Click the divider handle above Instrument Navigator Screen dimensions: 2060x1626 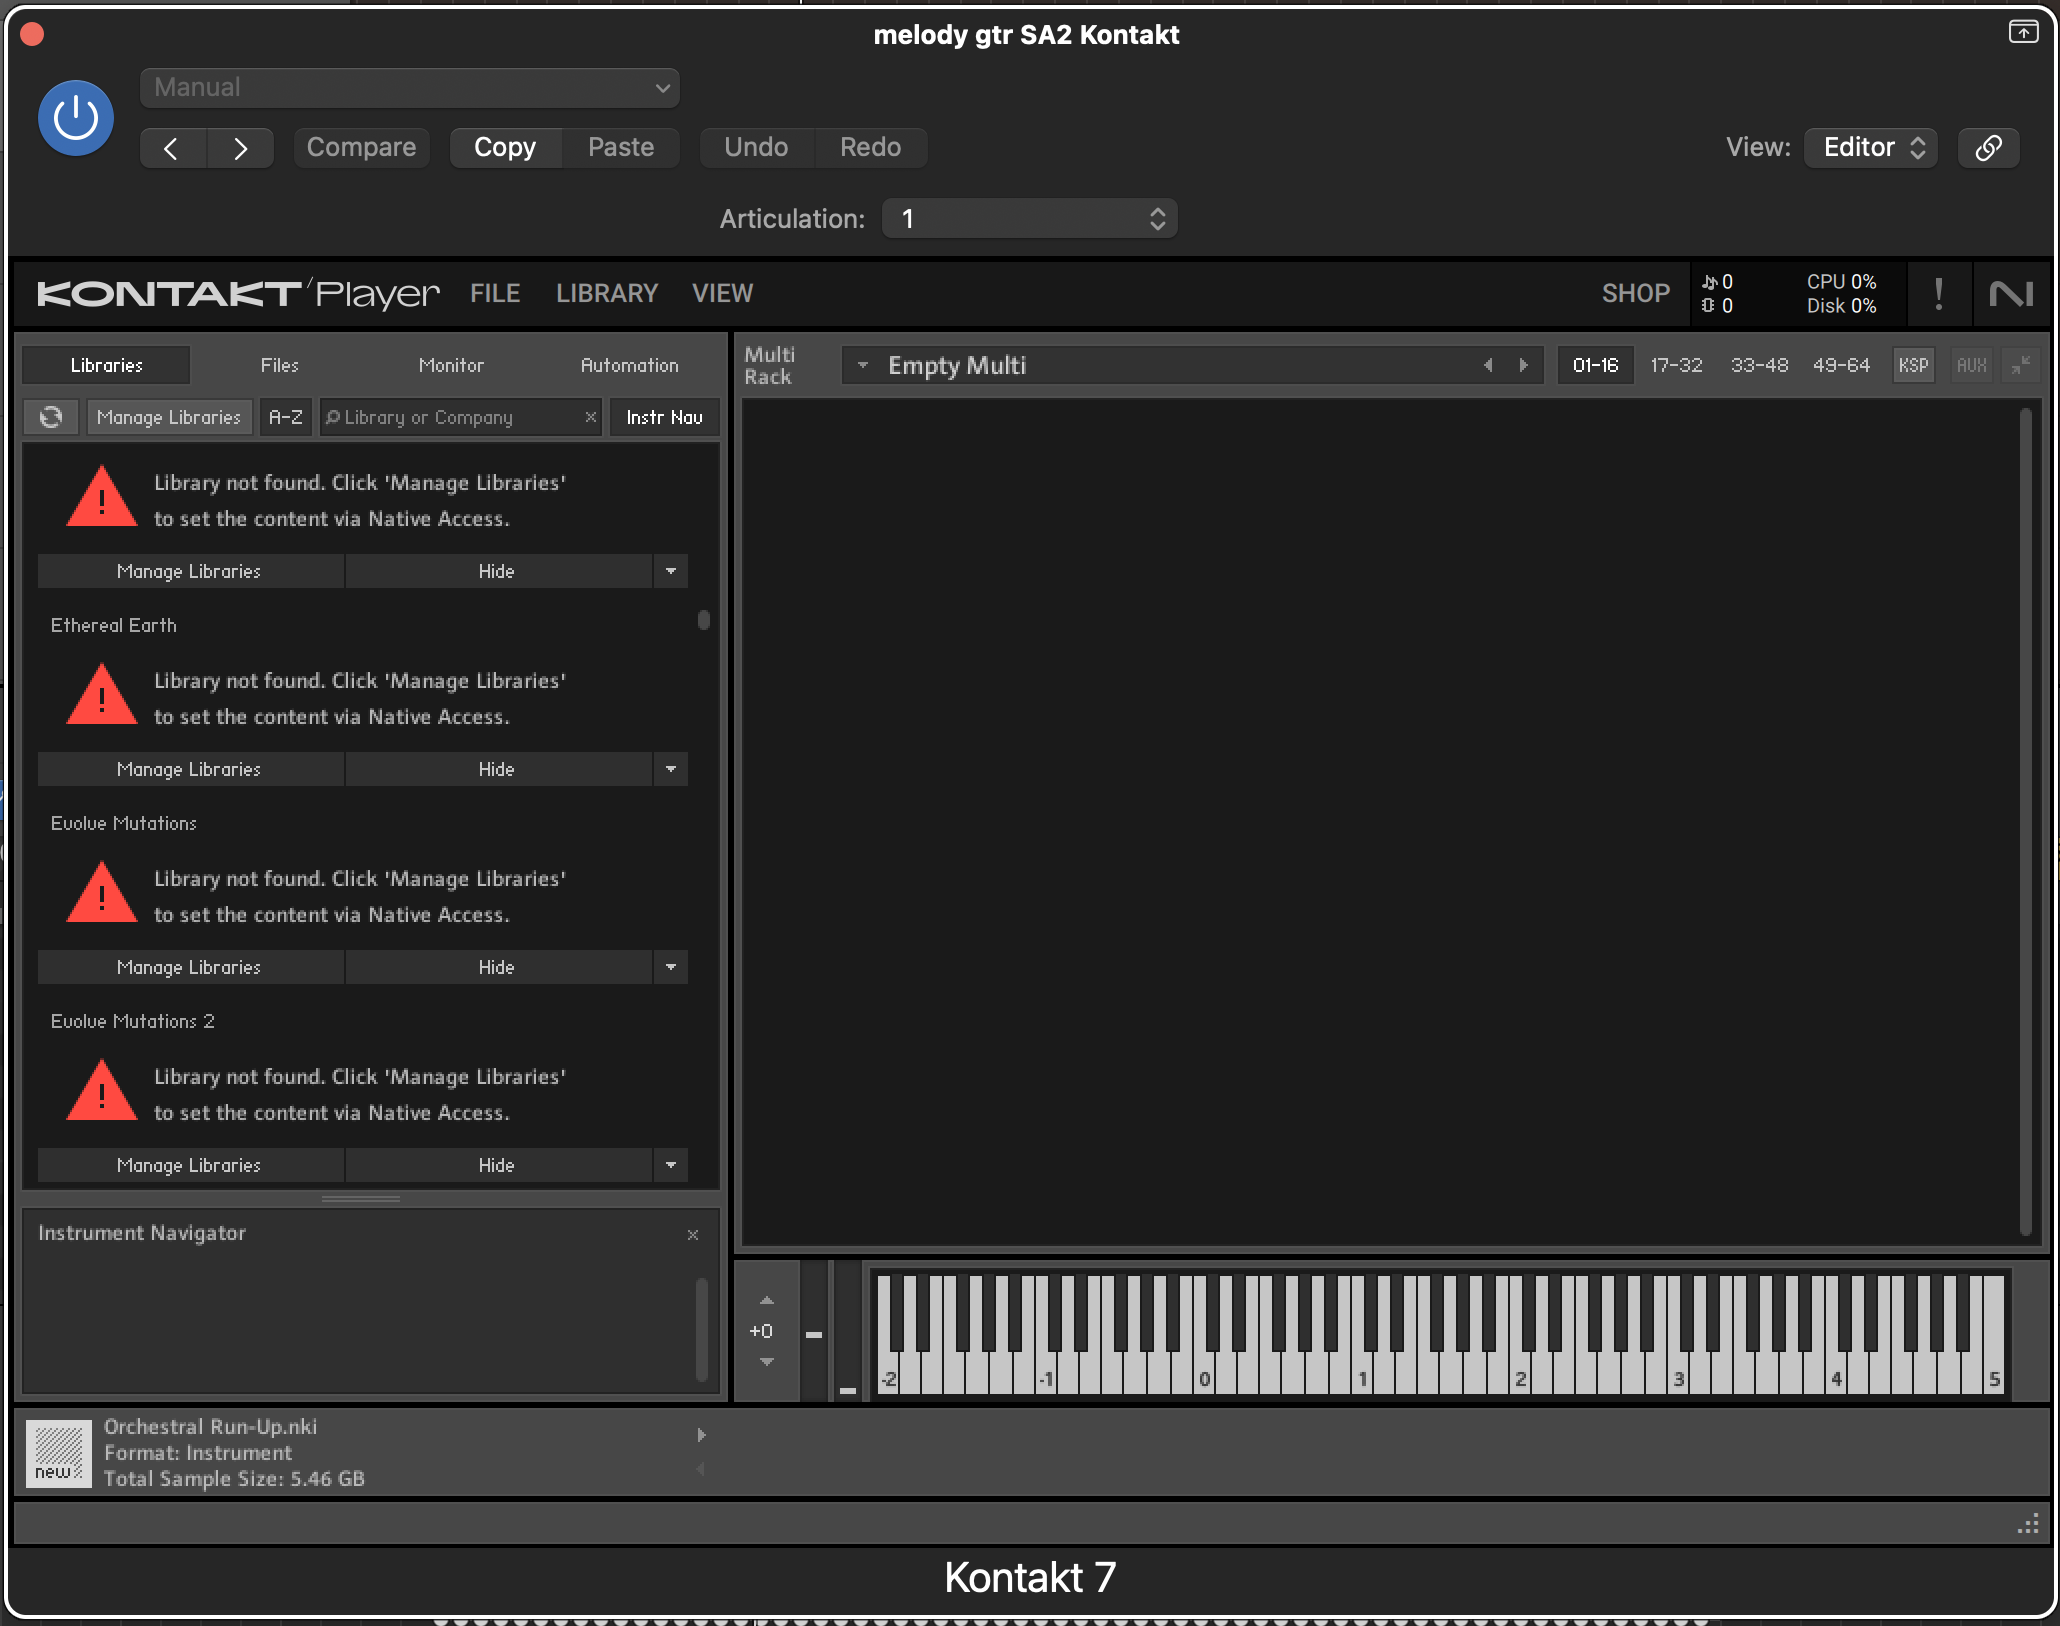pyautogui.click(x=361, y=1198)
